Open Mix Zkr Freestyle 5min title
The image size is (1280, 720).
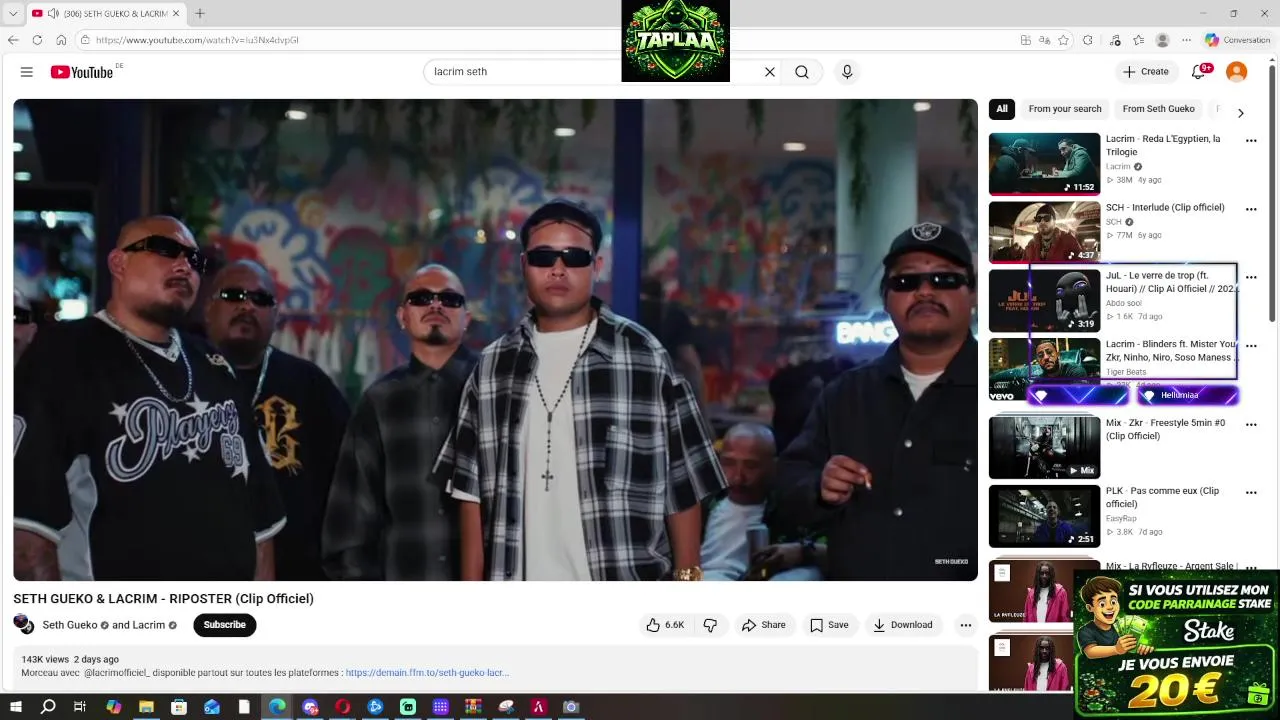[1165, 429]
